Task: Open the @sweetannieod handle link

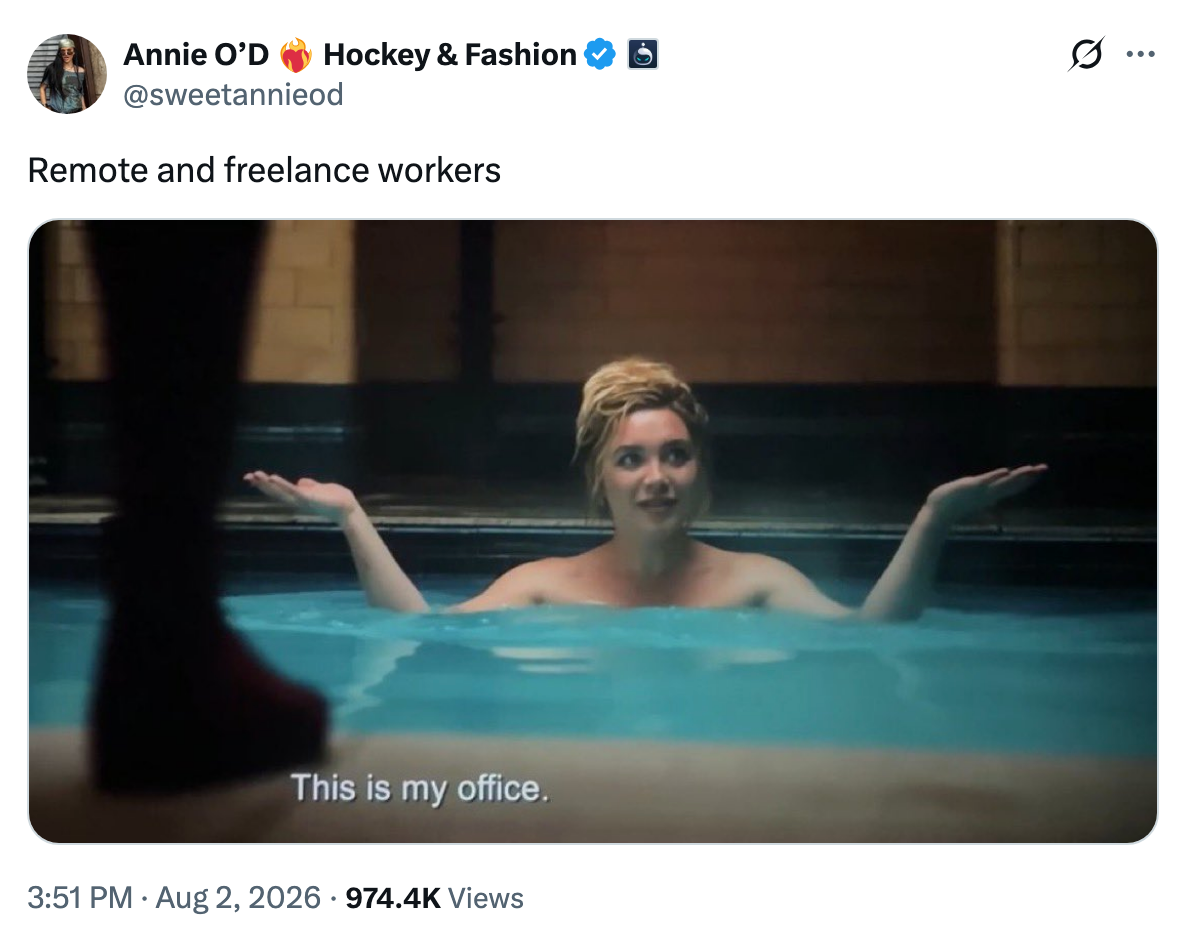Action: (233, 94)
